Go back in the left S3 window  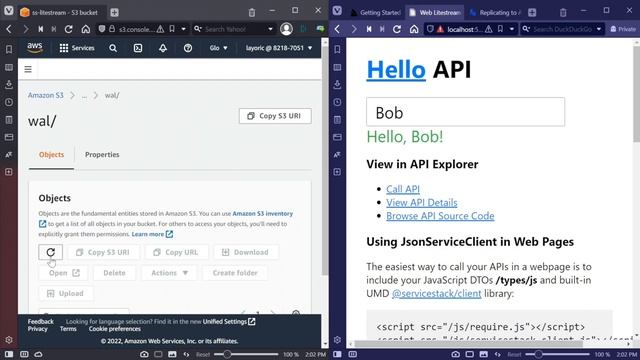(9, 29)
